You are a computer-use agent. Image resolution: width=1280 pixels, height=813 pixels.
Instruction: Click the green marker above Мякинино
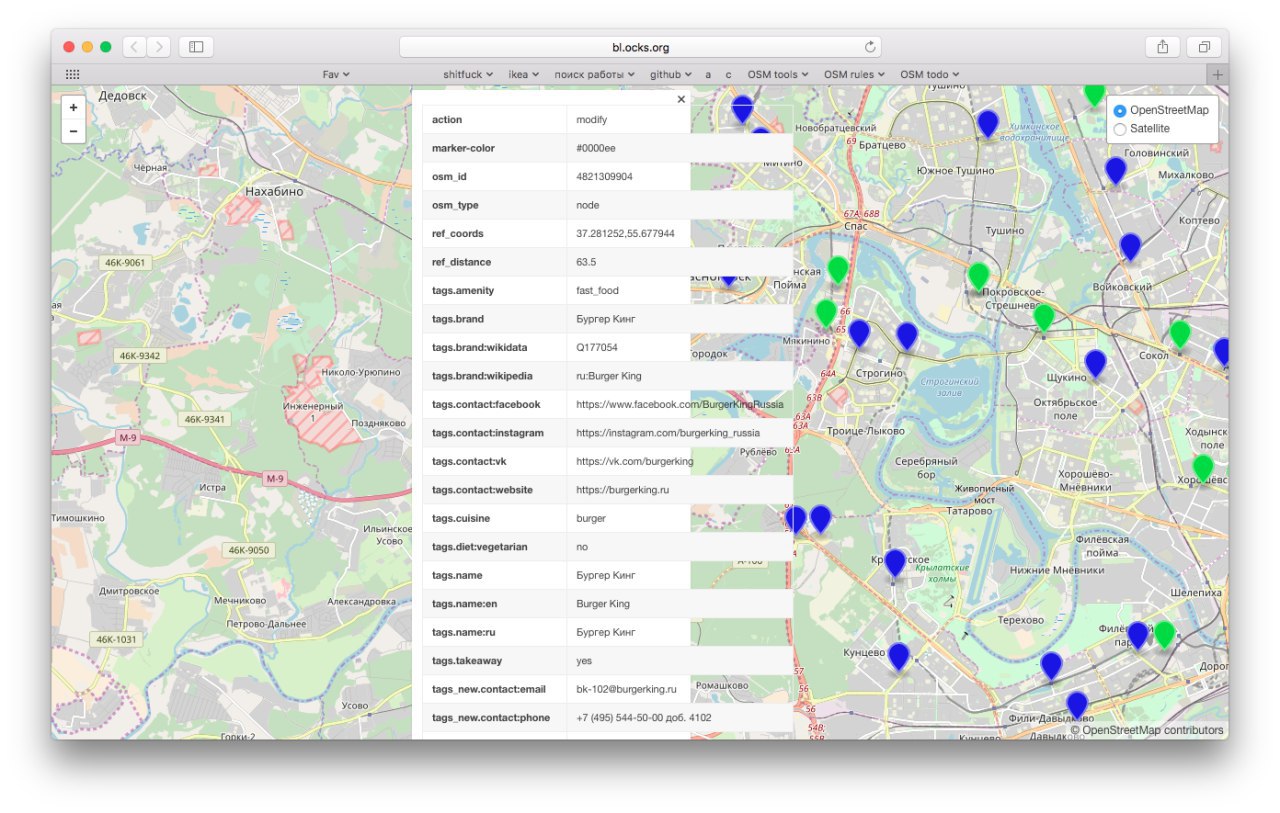coord(826,313)
